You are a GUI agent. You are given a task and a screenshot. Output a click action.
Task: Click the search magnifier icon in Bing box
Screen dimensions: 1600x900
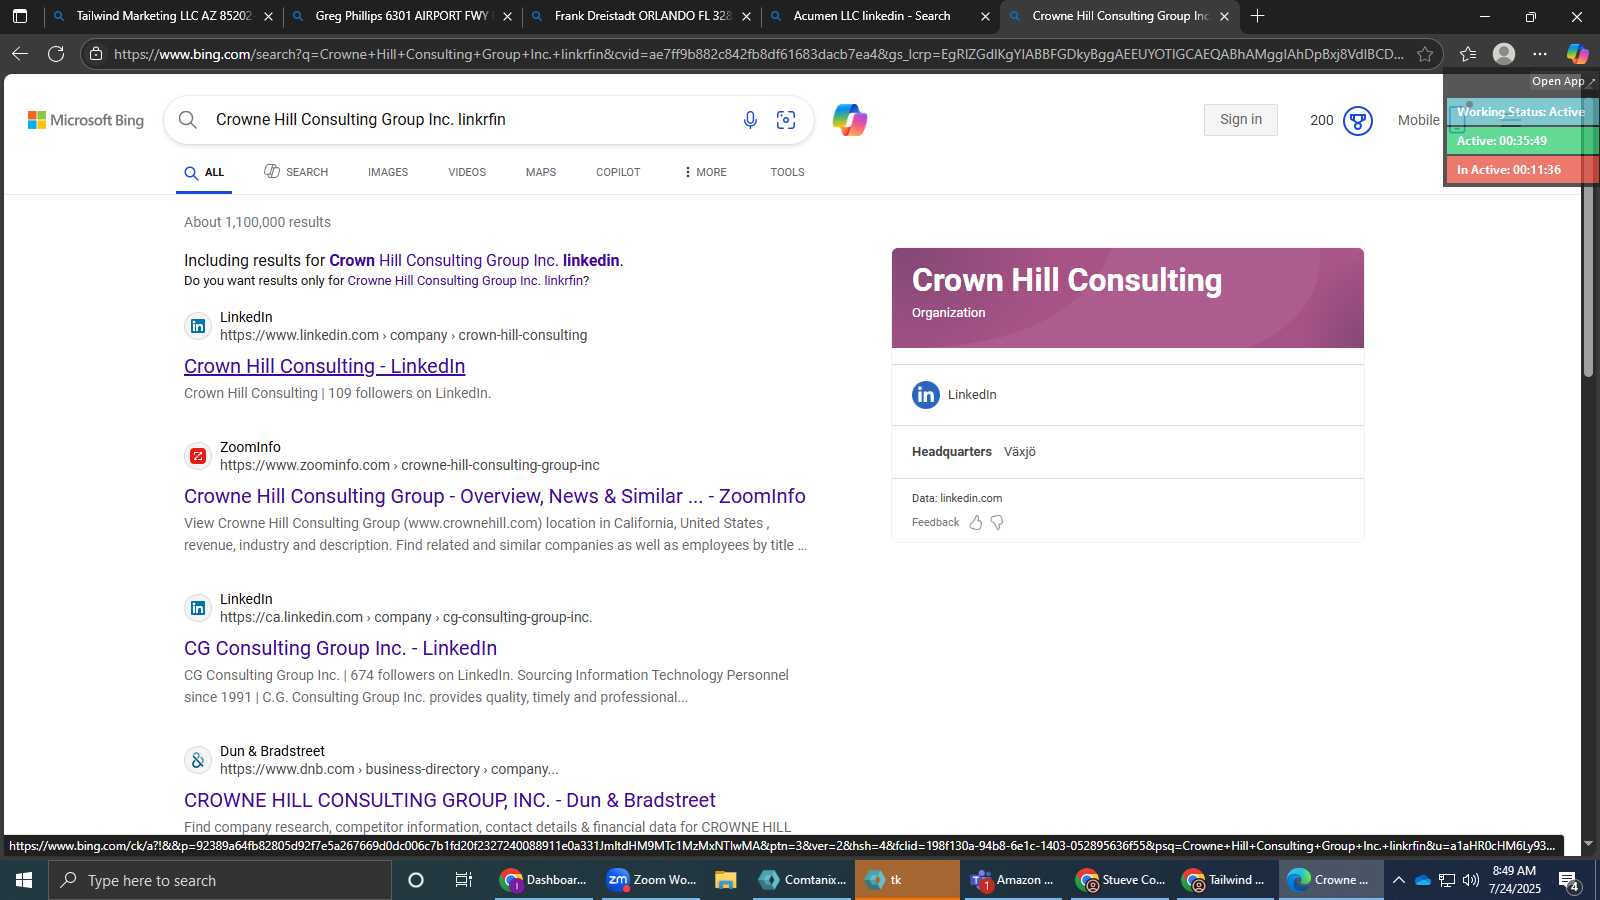click(188, 120)
